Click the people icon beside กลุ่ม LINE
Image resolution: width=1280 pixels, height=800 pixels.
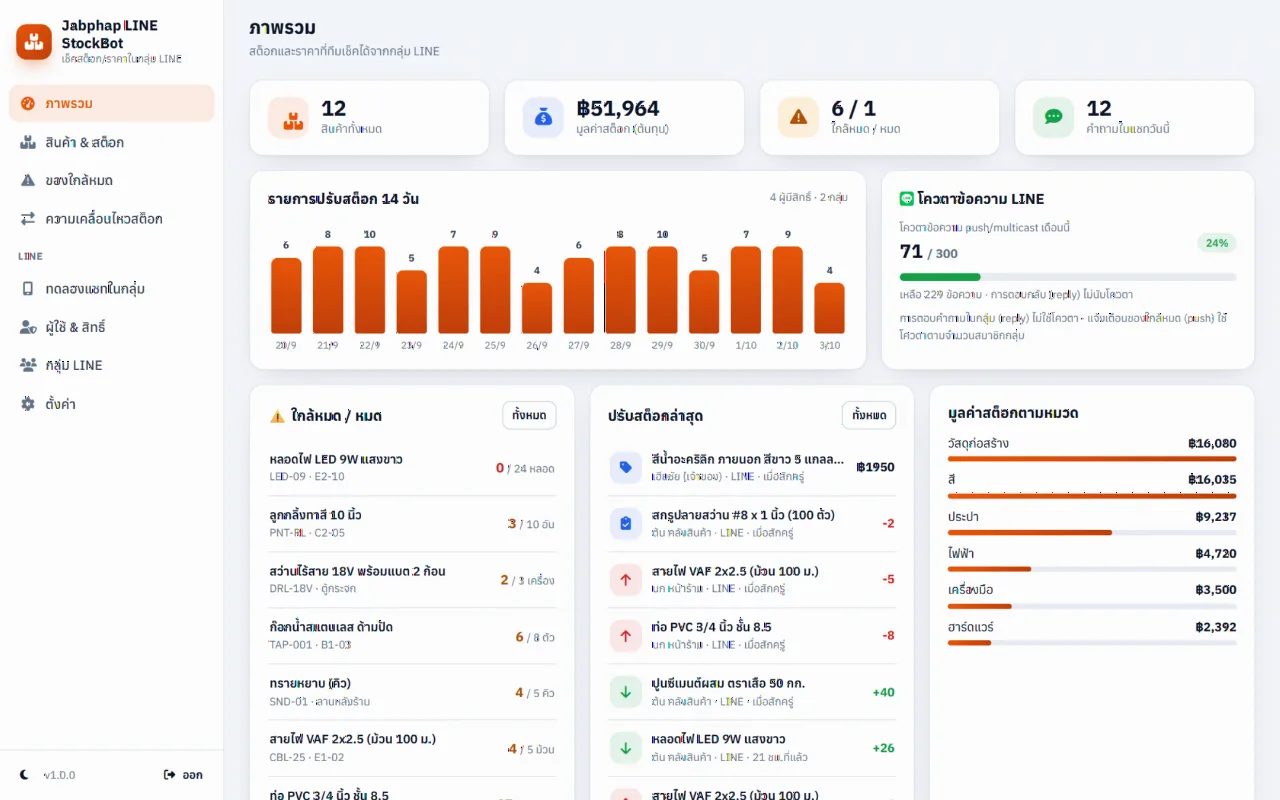tap(28, 365)
